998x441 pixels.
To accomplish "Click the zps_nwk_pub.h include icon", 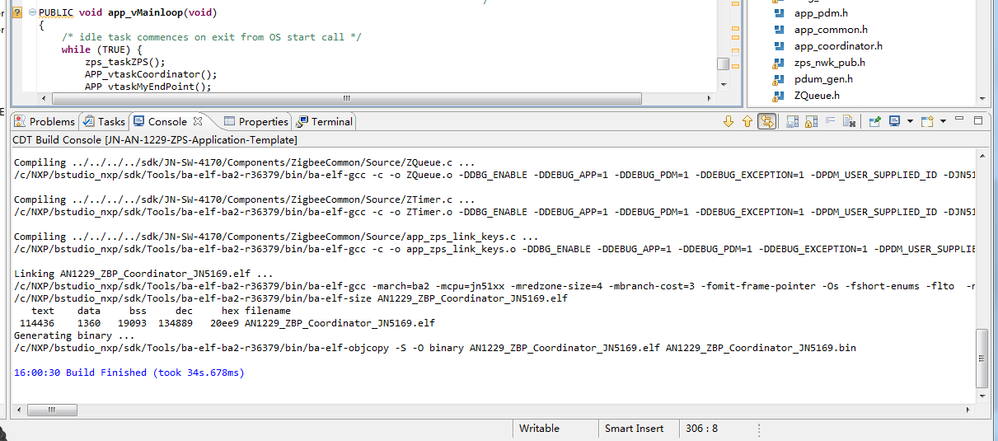I will [x=778, y=62].
